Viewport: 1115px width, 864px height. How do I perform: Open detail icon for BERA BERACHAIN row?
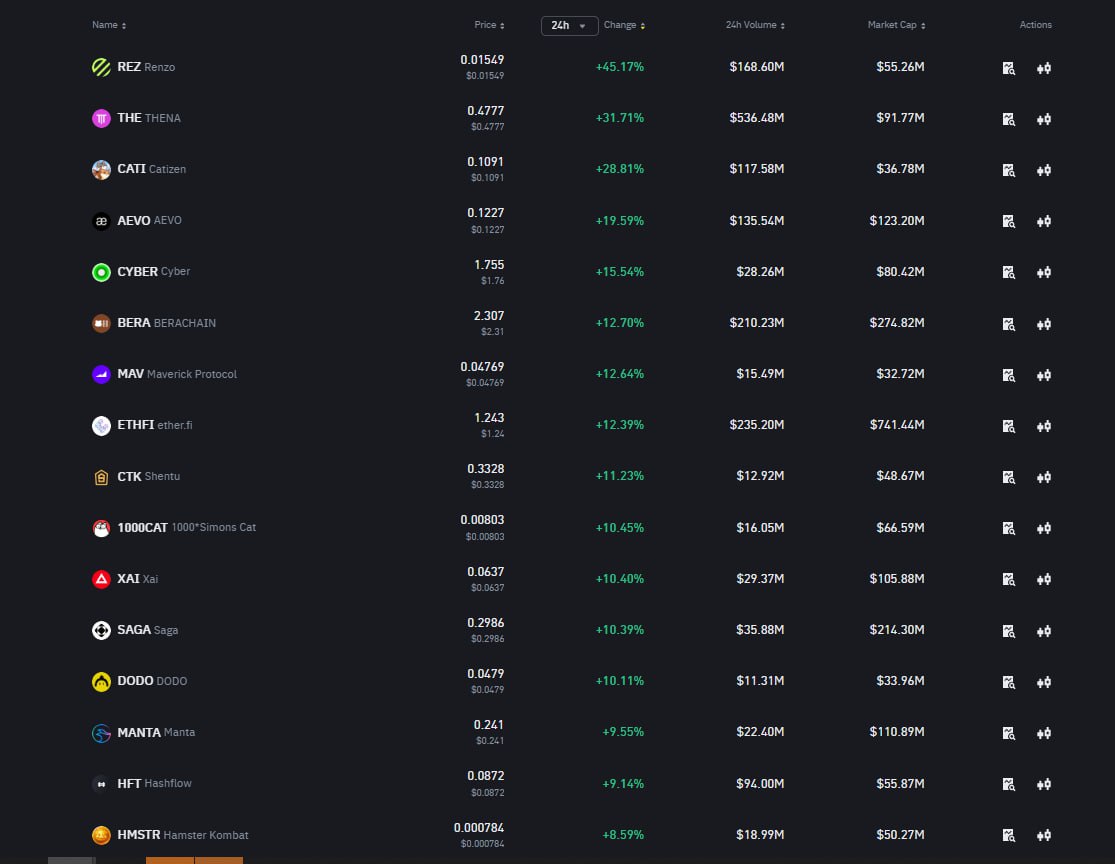coord(1008,324)
